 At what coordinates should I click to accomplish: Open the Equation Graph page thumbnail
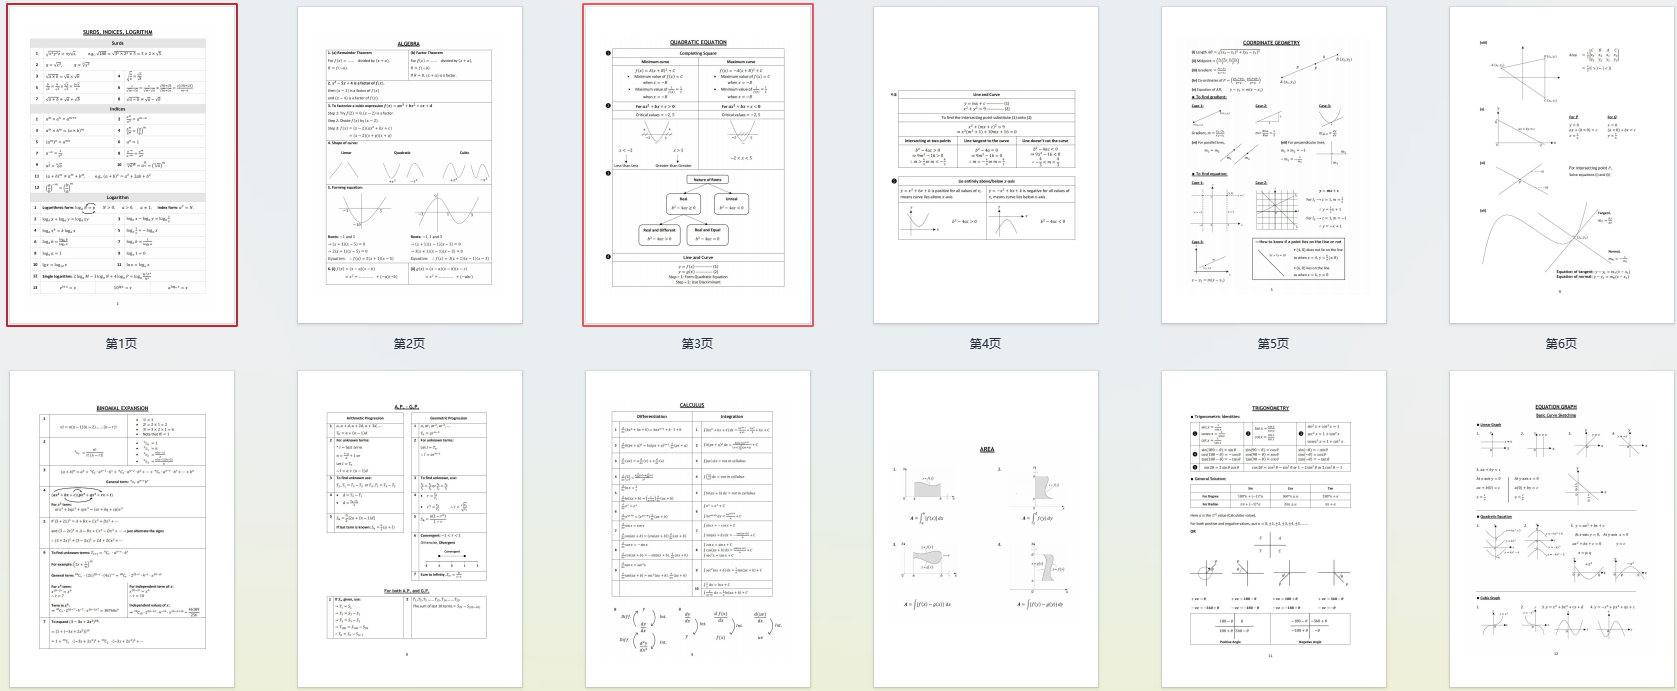(1563, 529)
